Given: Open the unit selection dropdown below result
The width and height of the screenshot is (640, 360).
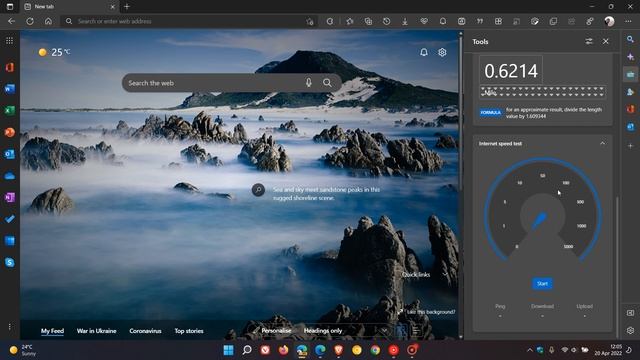Looking at the screenshot, I should click(x=542, y=92).
